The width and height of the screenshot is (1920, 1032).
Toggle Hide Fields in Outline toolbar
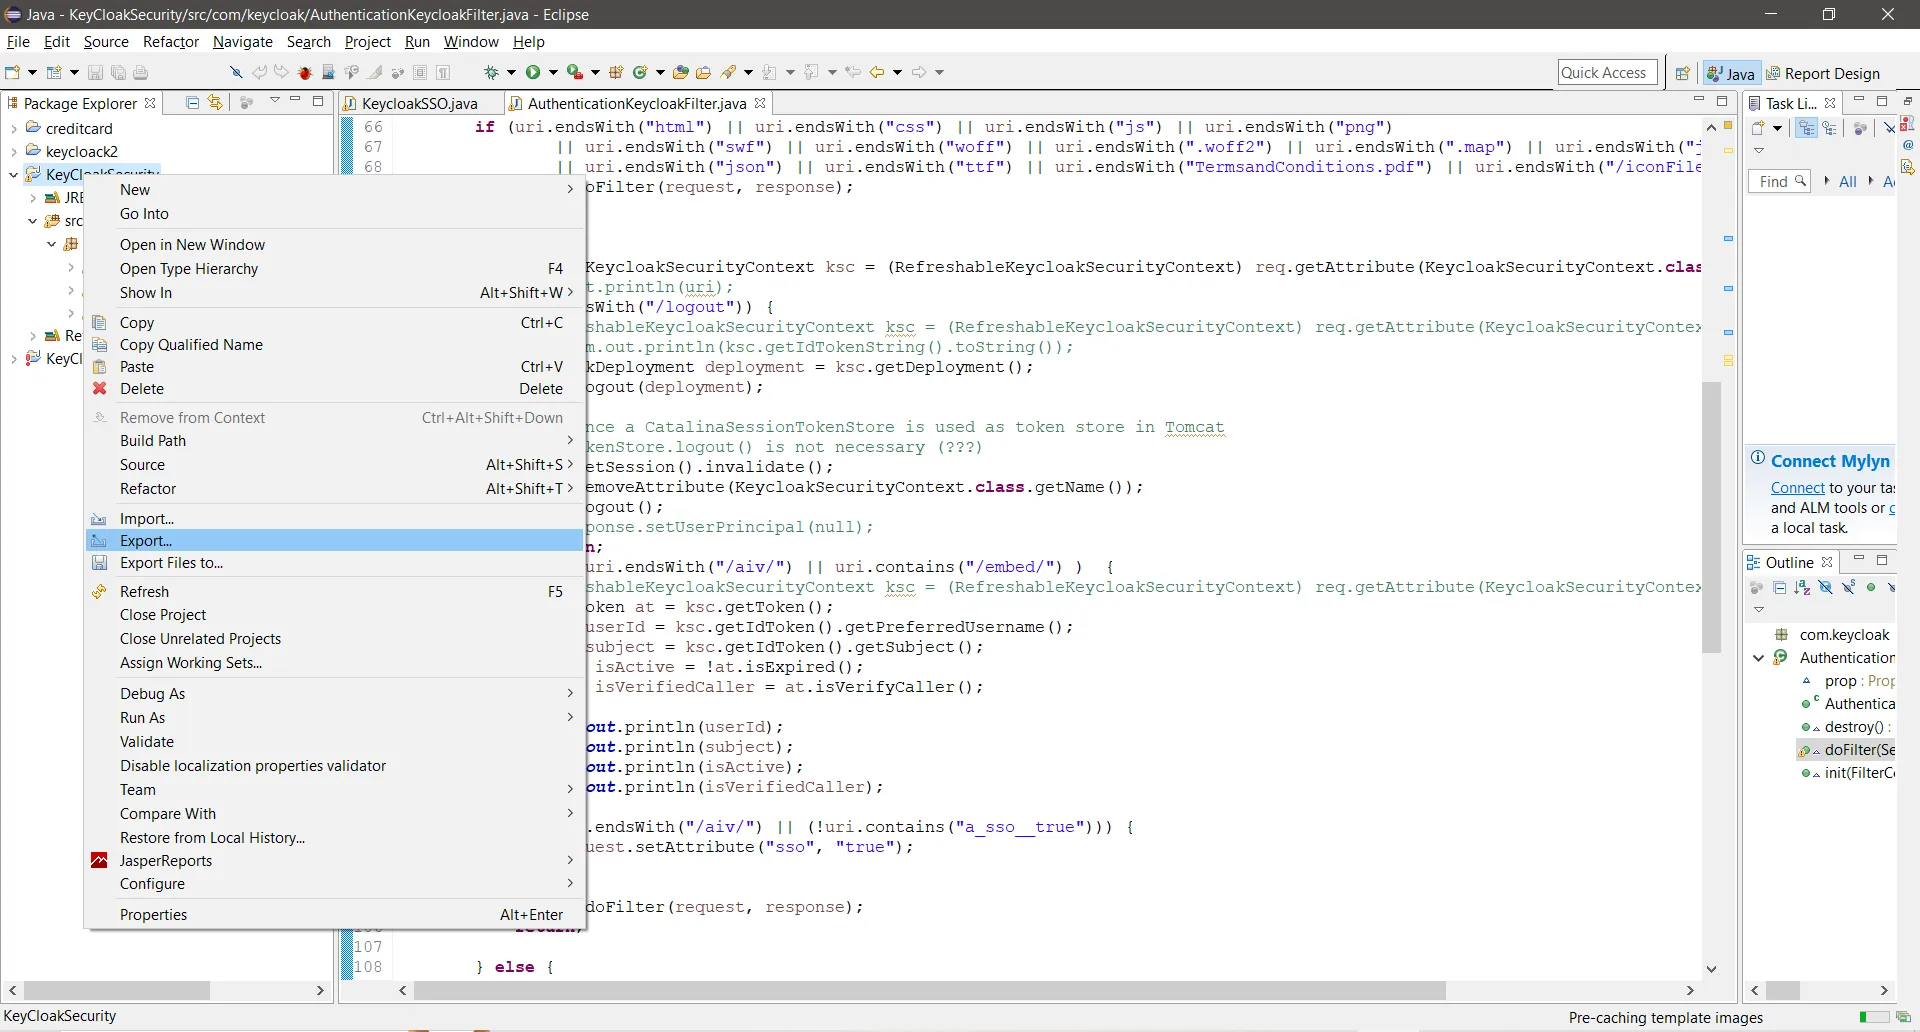click(1825, 588)
